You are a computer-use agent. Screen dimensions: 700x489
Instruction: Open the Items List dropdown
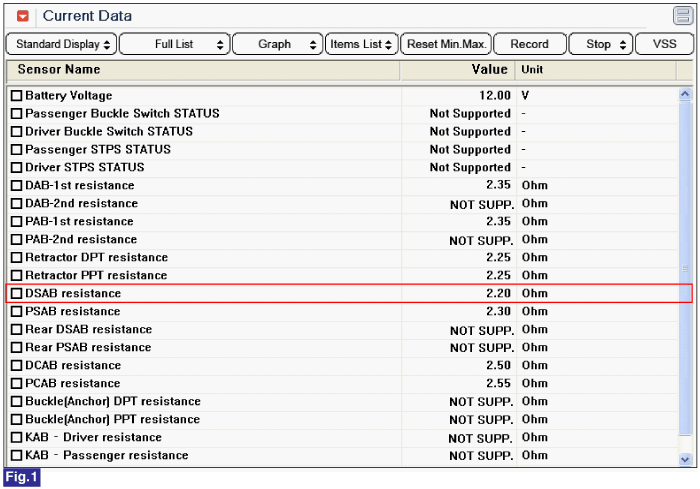(x=361, y=44)
